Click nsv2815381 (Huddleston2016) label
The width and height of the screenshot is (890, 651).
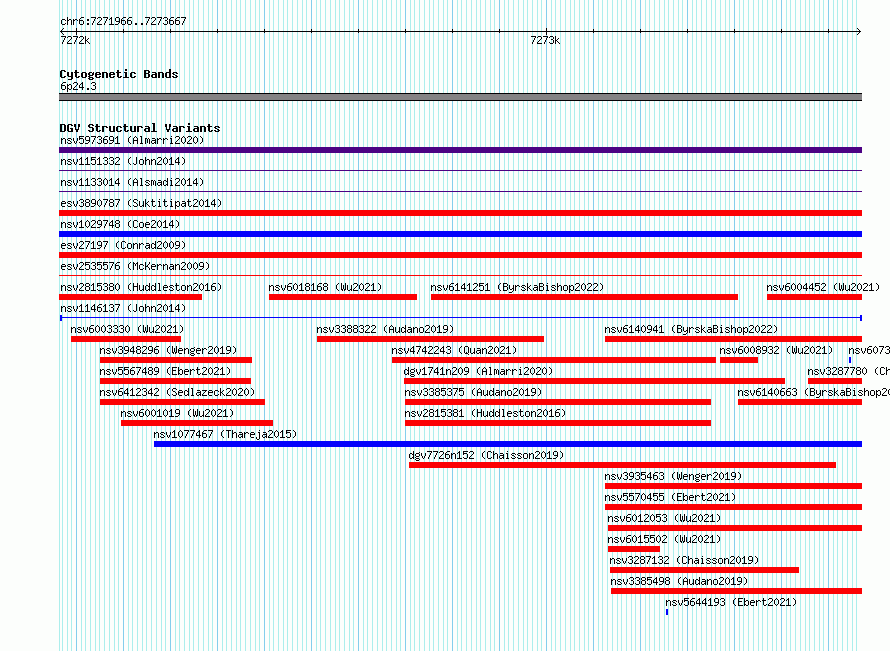pyautogui.click(x=485, y=413)
